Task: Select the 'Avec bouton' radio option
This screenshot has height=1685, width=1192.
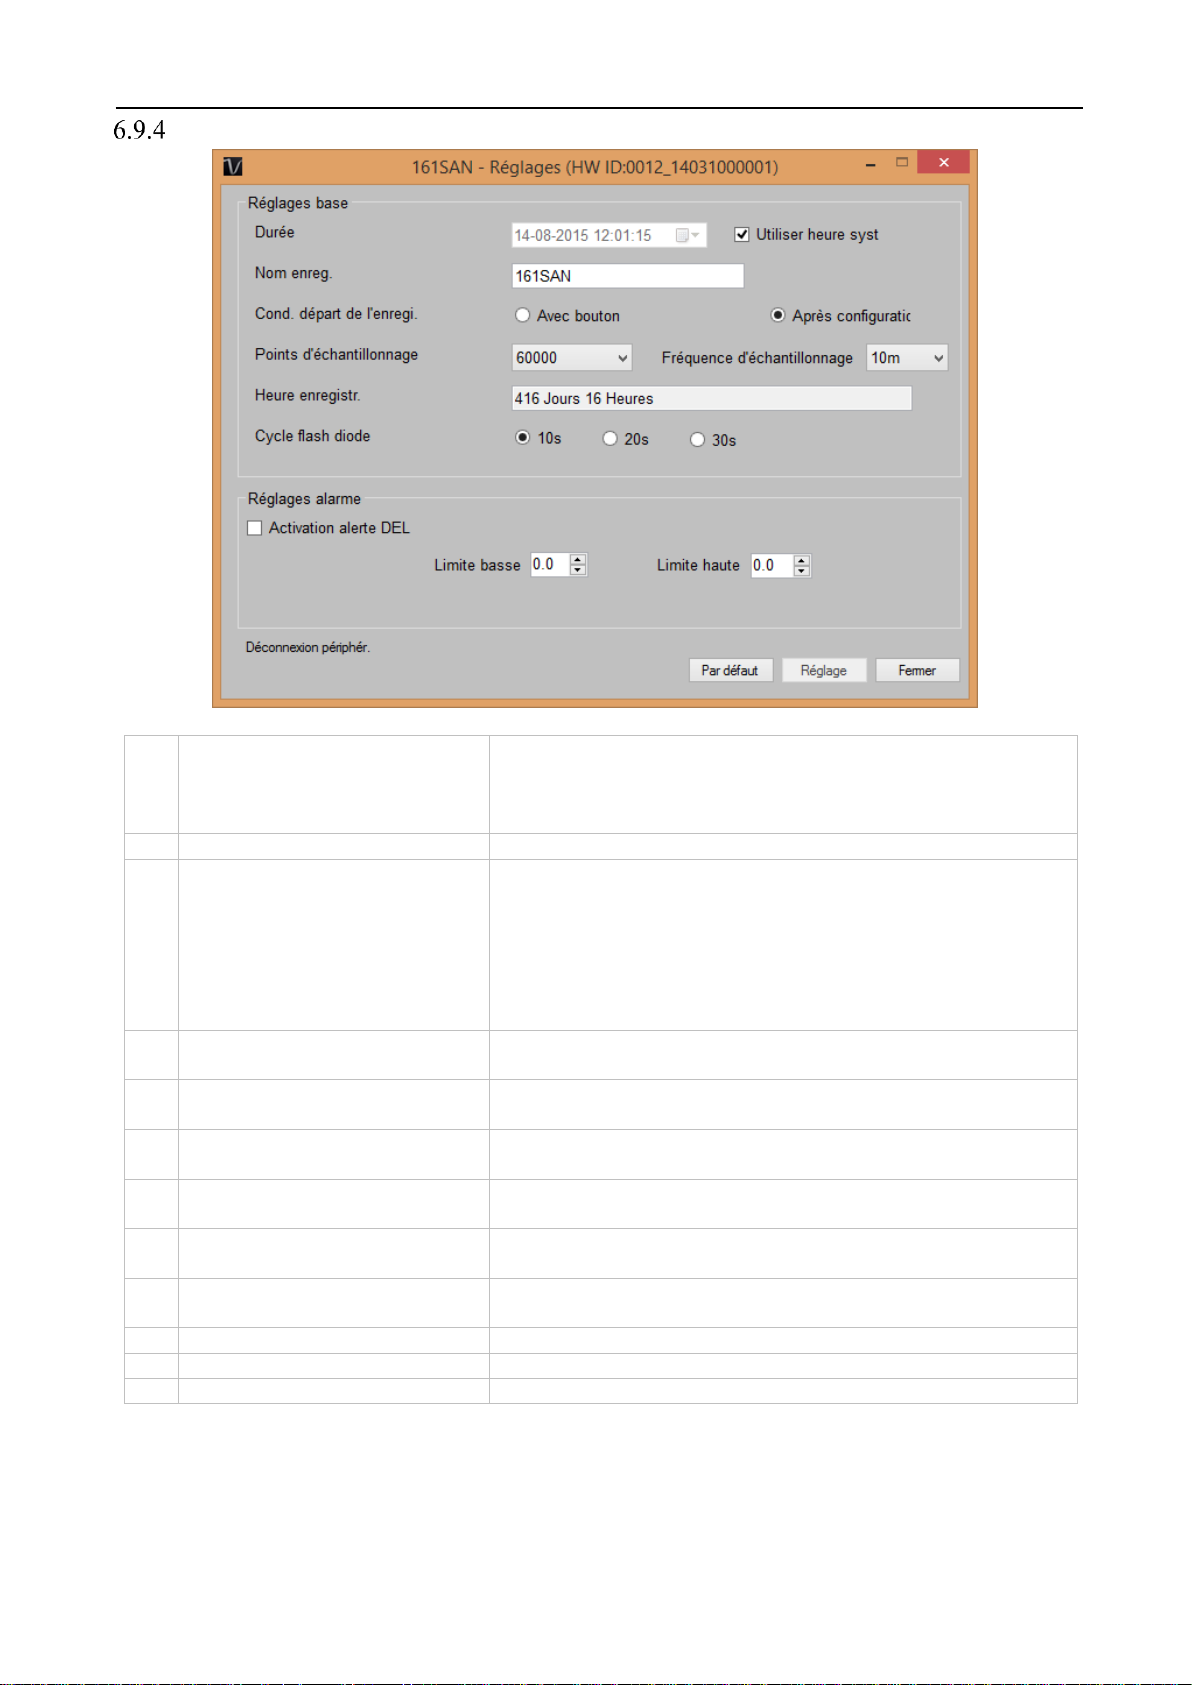Action: point(522,315)
